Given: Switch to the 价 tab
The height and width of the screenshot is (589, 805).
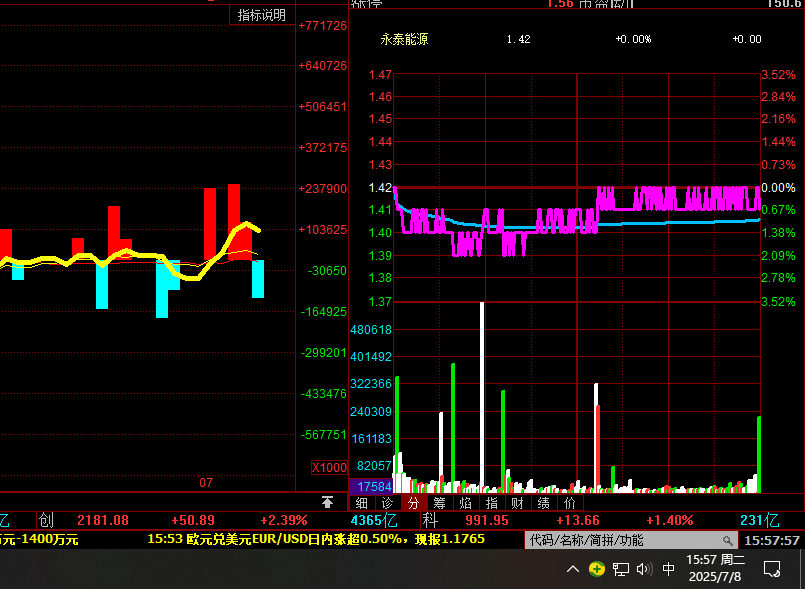Looking at the screenshot, I should coord(570,503).
